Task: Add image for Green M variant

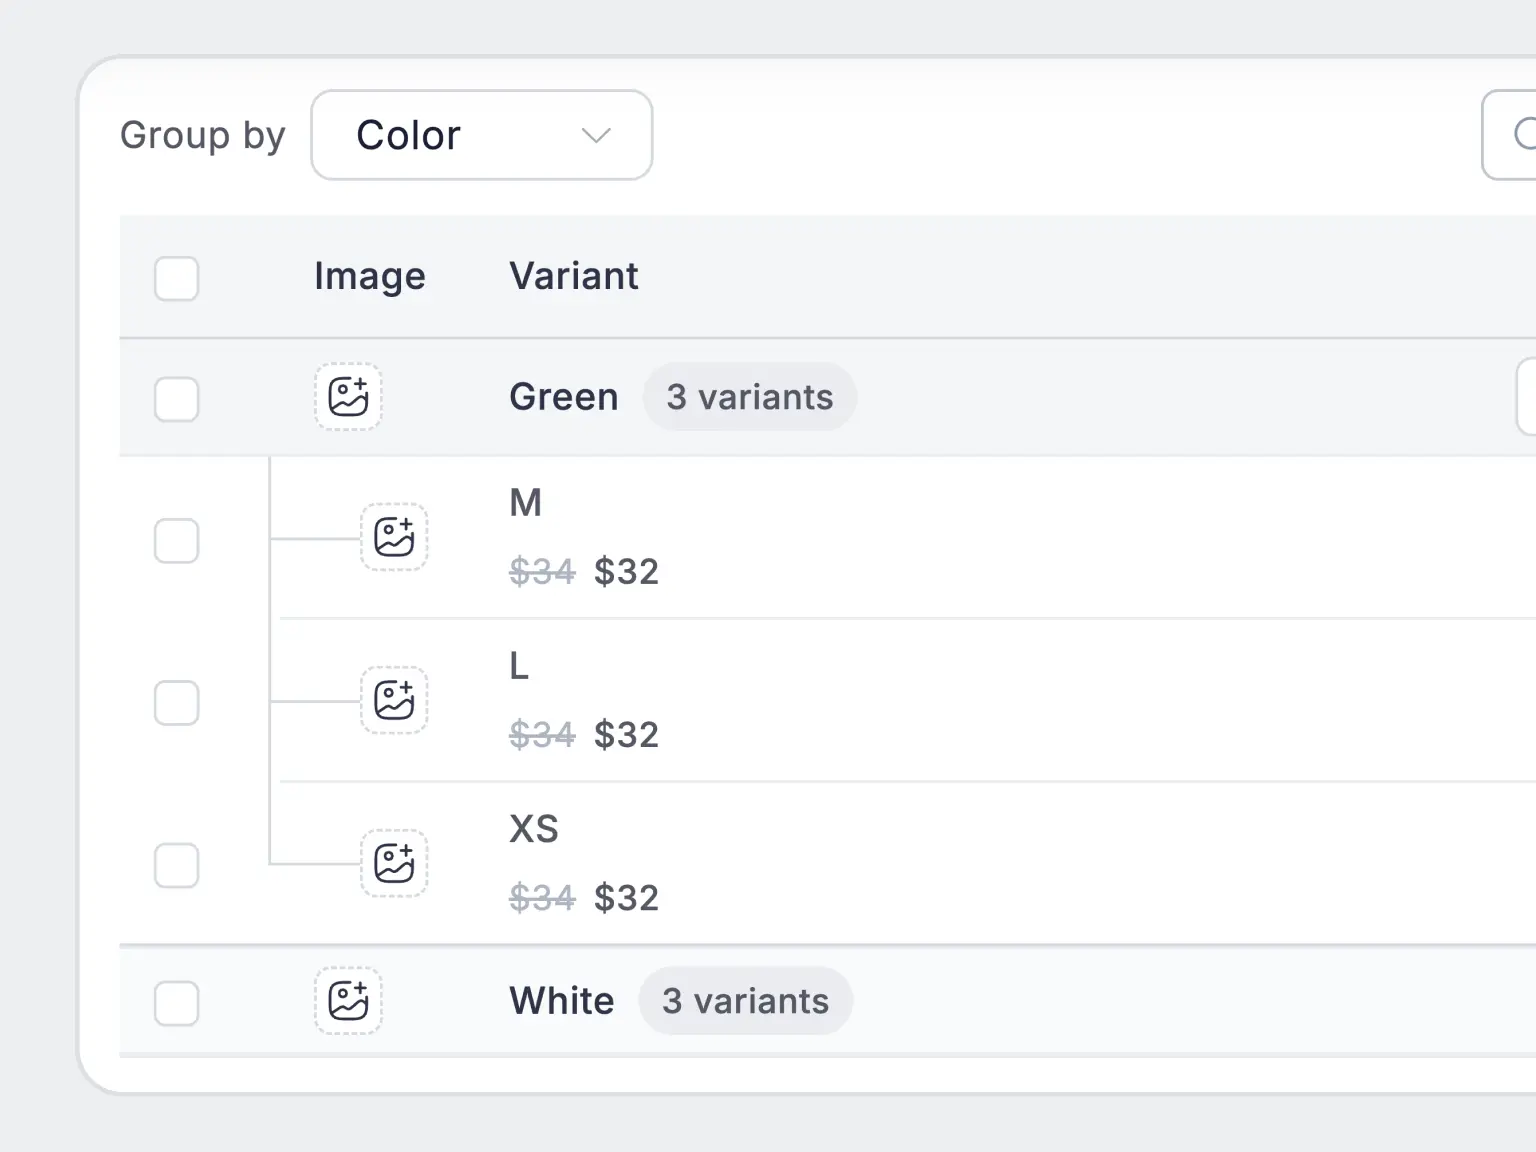Action: [x=394, y=537]
